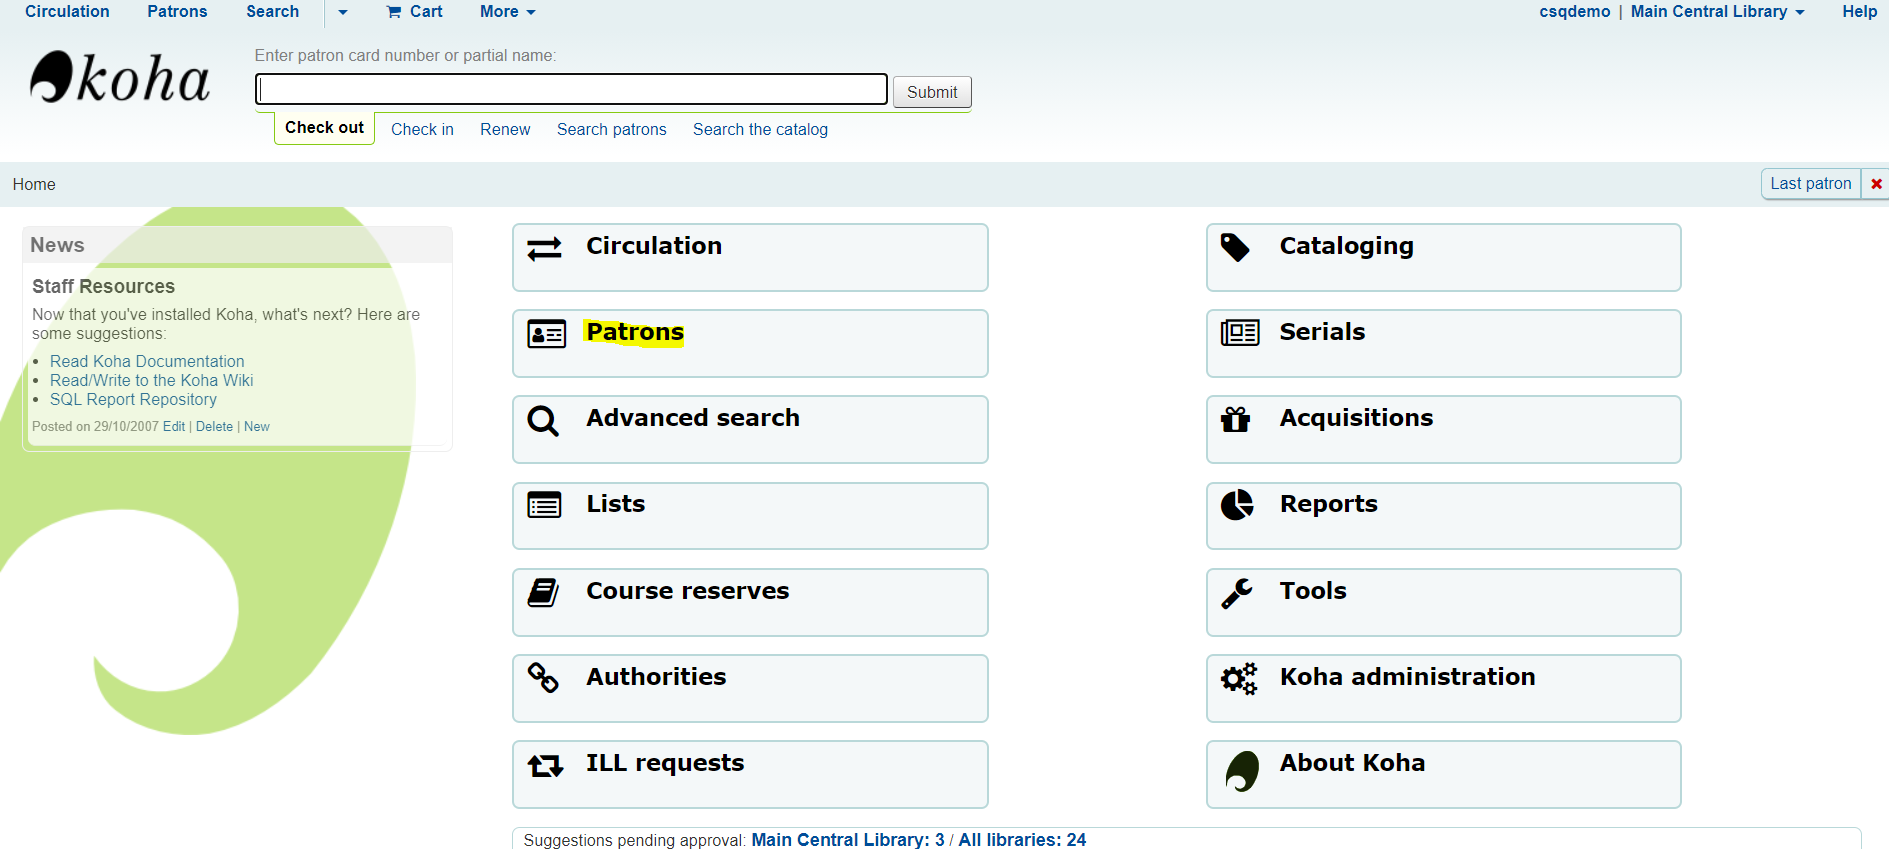Open Main Central Library: 3 suggestions
Screen dimensions: 1889x849
click(848, 840)
